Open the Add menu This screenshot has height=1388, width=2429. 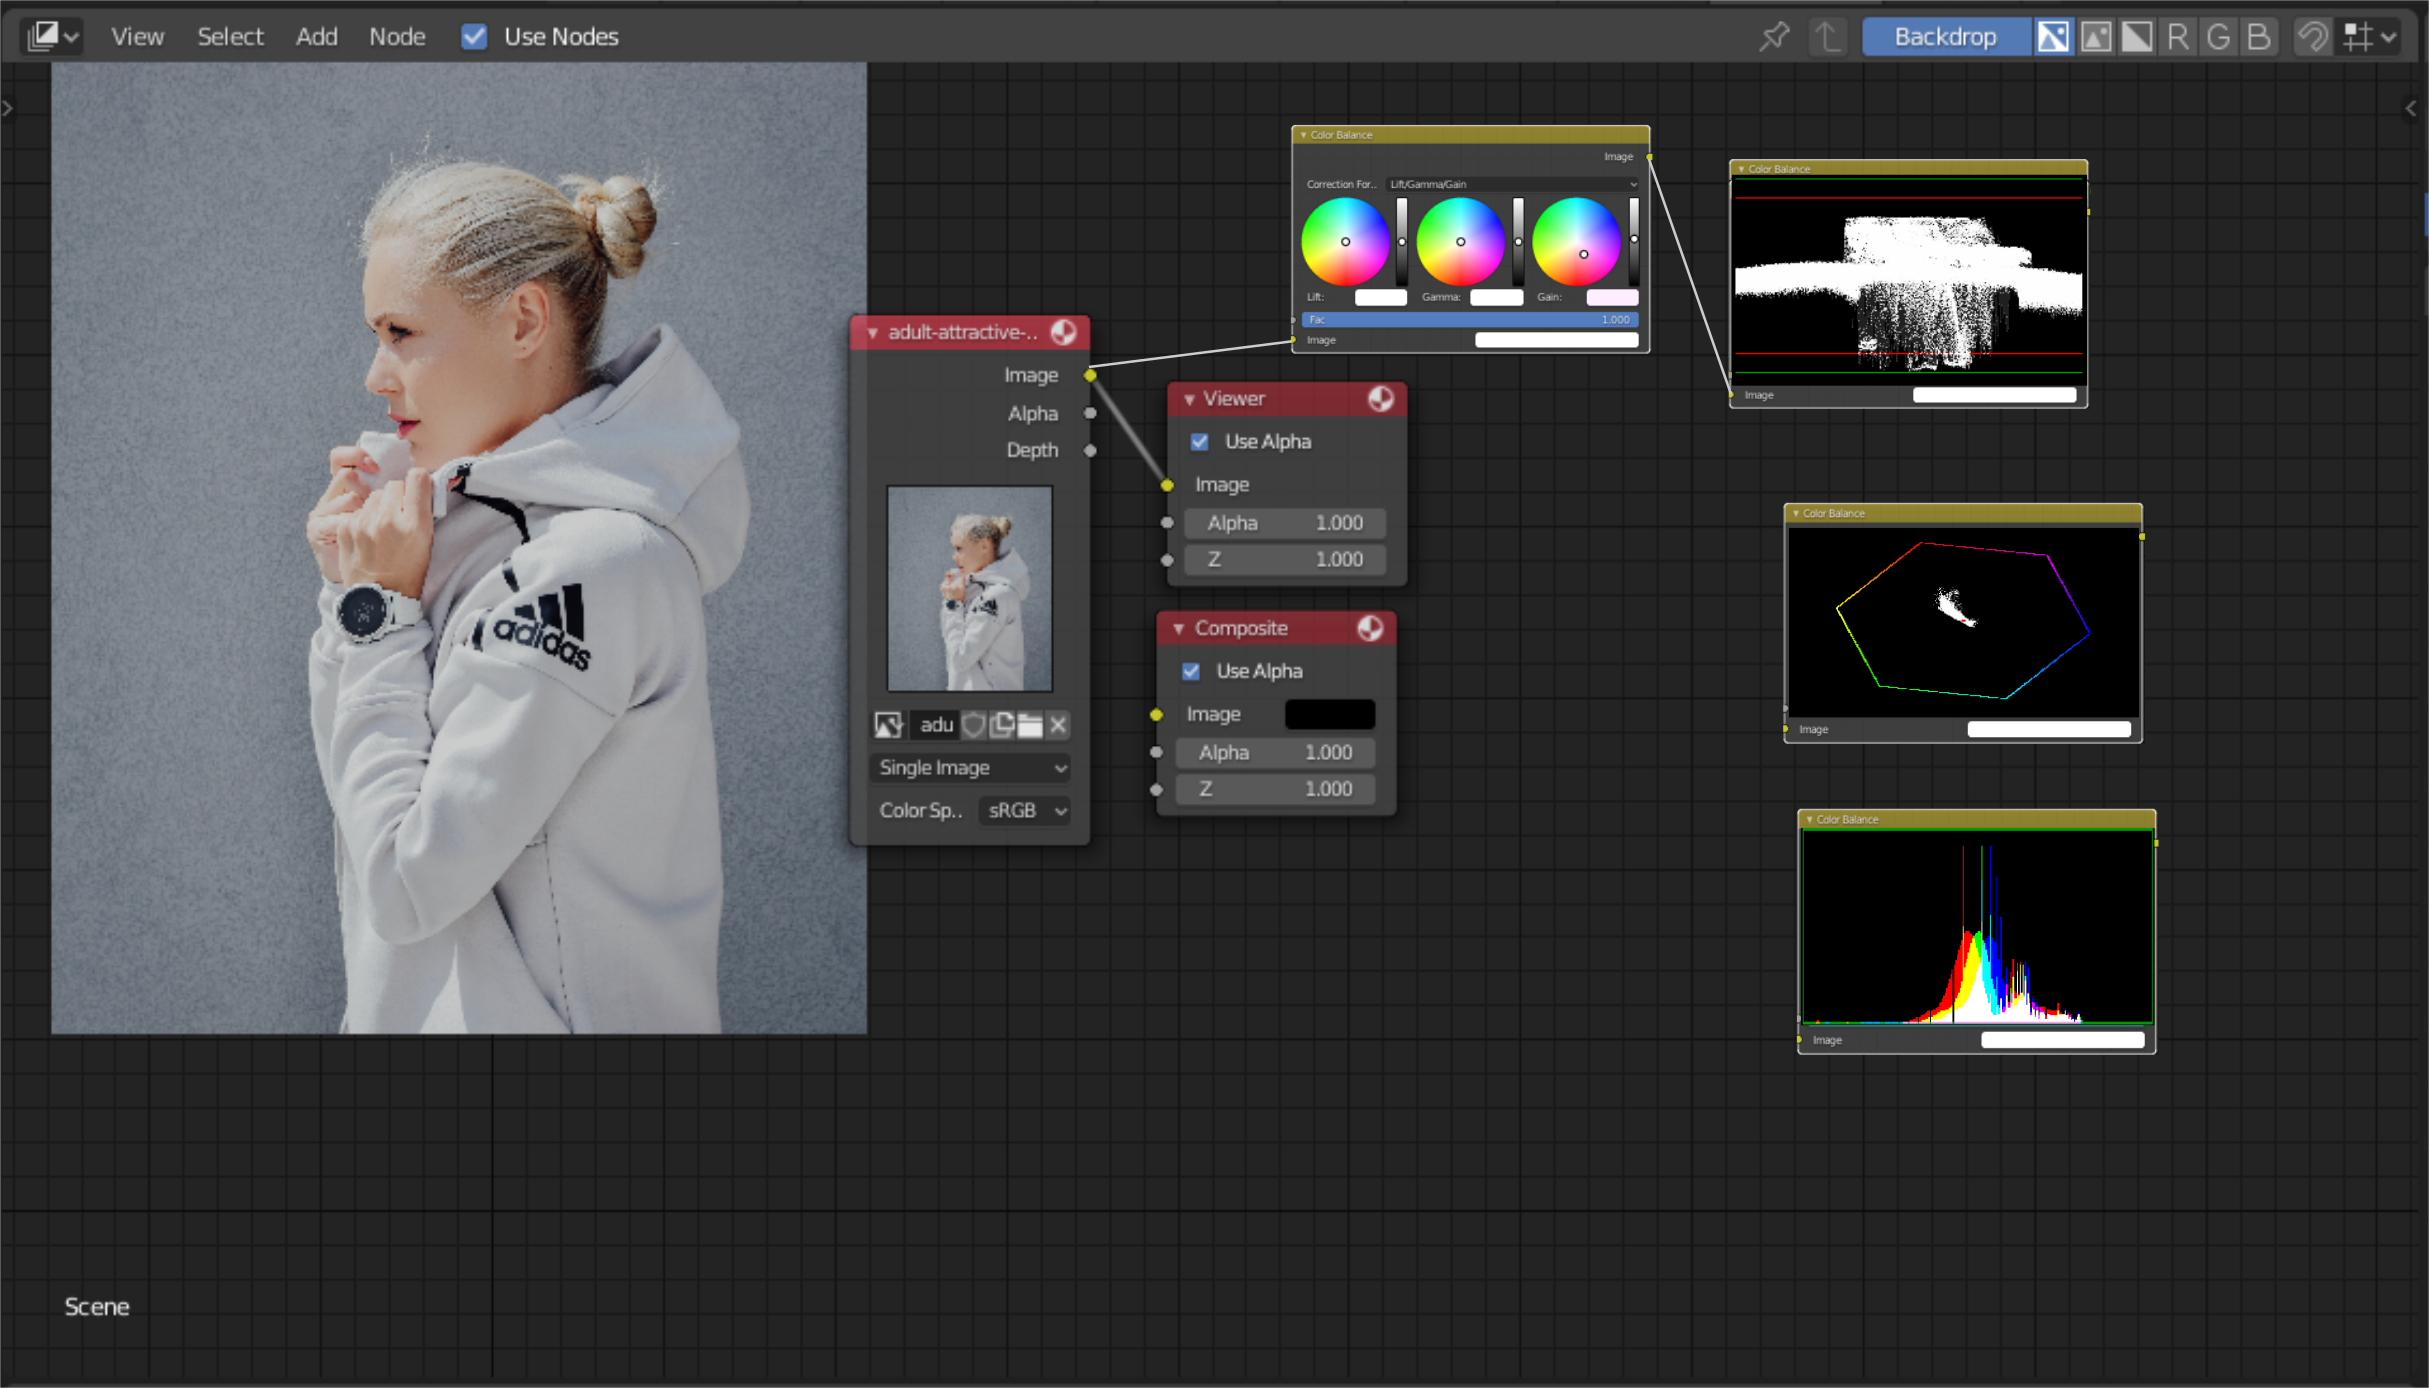coord(316,37)
